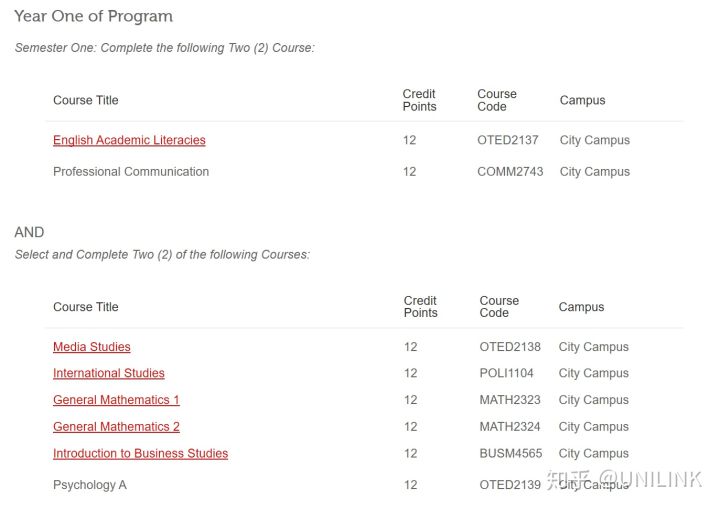Open the General Mathematics 2 link

pos(116,427)
